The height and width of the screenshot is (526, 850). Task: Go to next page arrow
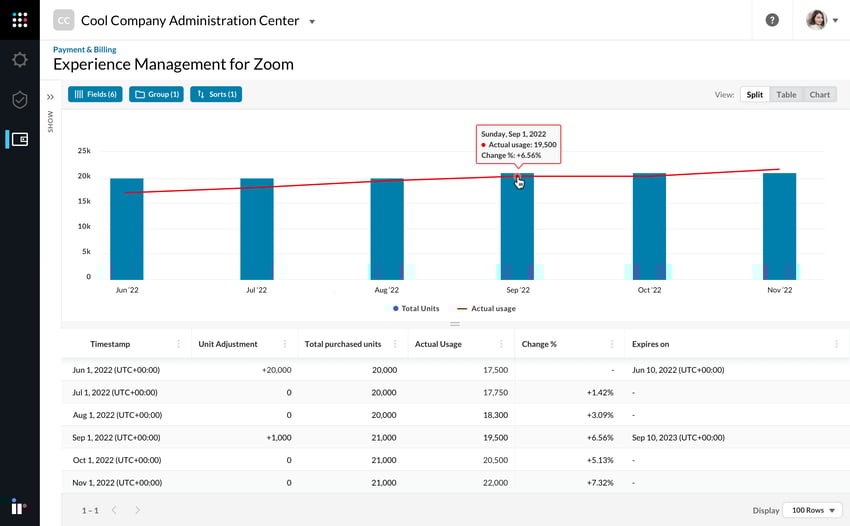click(137, 510)
